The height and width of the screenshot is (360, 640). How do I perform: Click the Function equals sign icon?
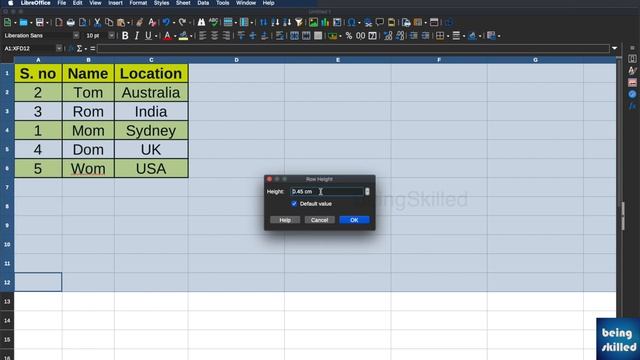(93, 49)
